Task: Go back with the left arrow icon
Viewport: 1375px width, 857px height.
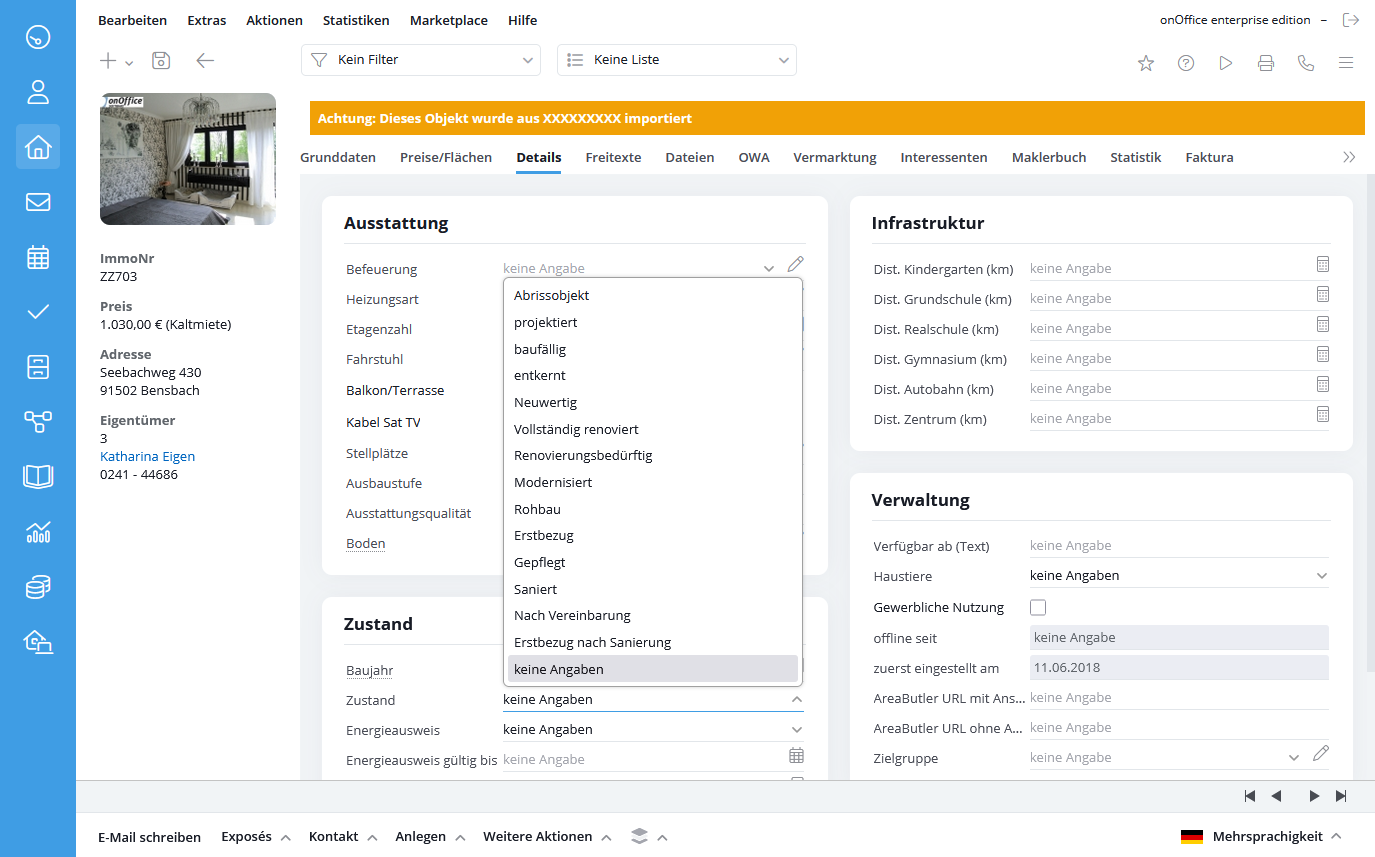Action: (x=205, y=61)
